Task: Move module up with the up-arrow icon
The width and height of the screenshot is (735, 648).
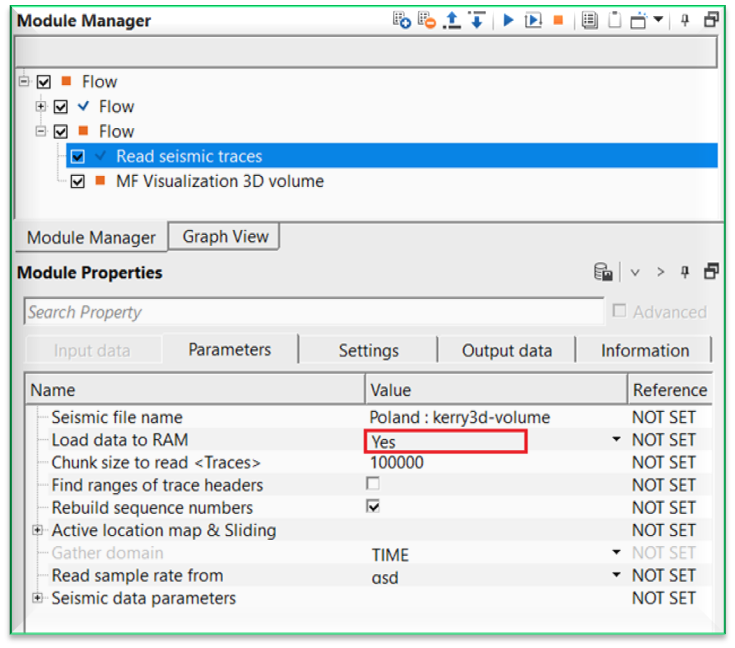Action: [x=452, y=20]
